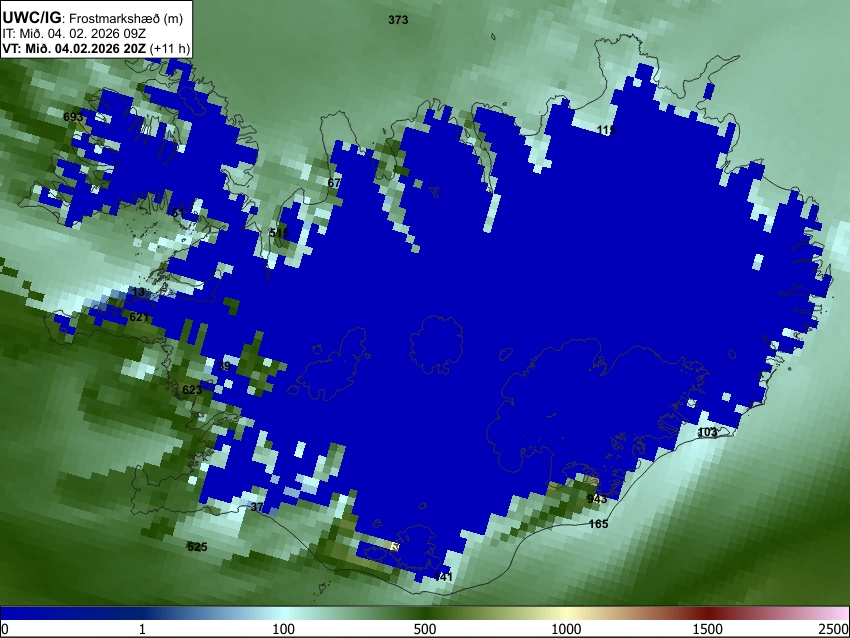The width and height of the screenshot is (850, 638).
Task: Click the 'UWC/IG: Frostmarkshæð (m)' title text
Action: 93,17
